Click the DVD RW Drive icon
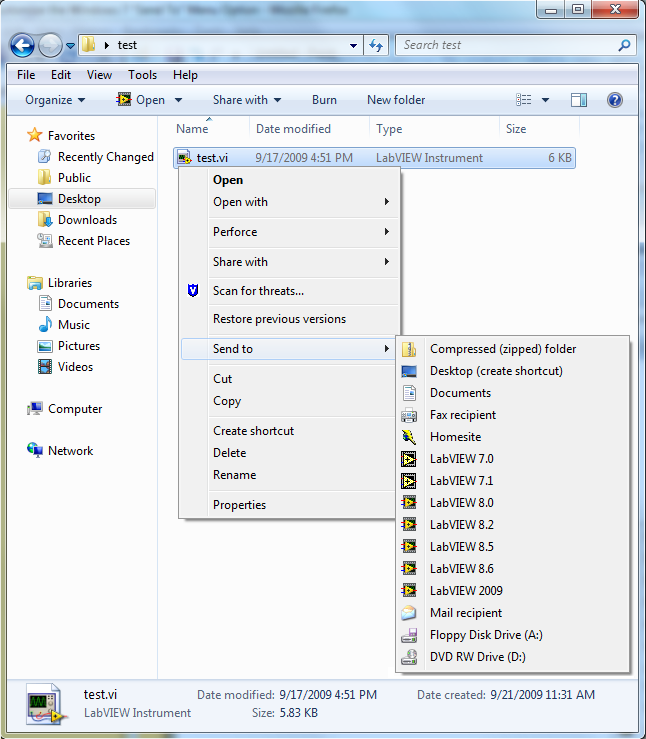646x739 pixels. pos(409,657)
